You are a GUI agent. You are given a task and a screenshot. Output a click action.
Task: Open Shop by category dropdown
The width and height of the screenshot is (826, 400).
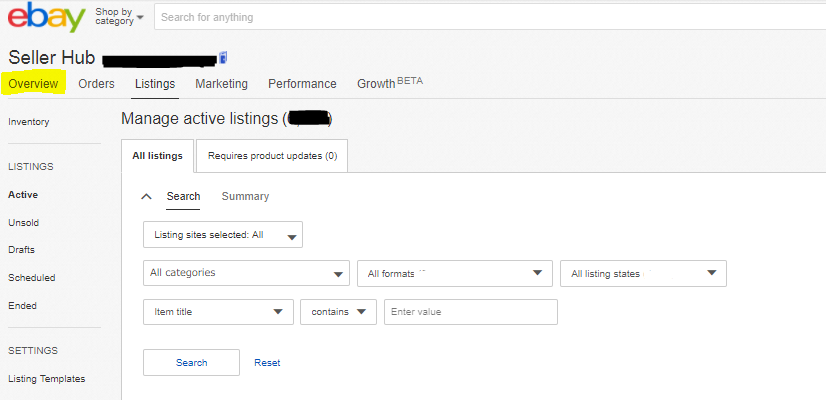[118, 17]
